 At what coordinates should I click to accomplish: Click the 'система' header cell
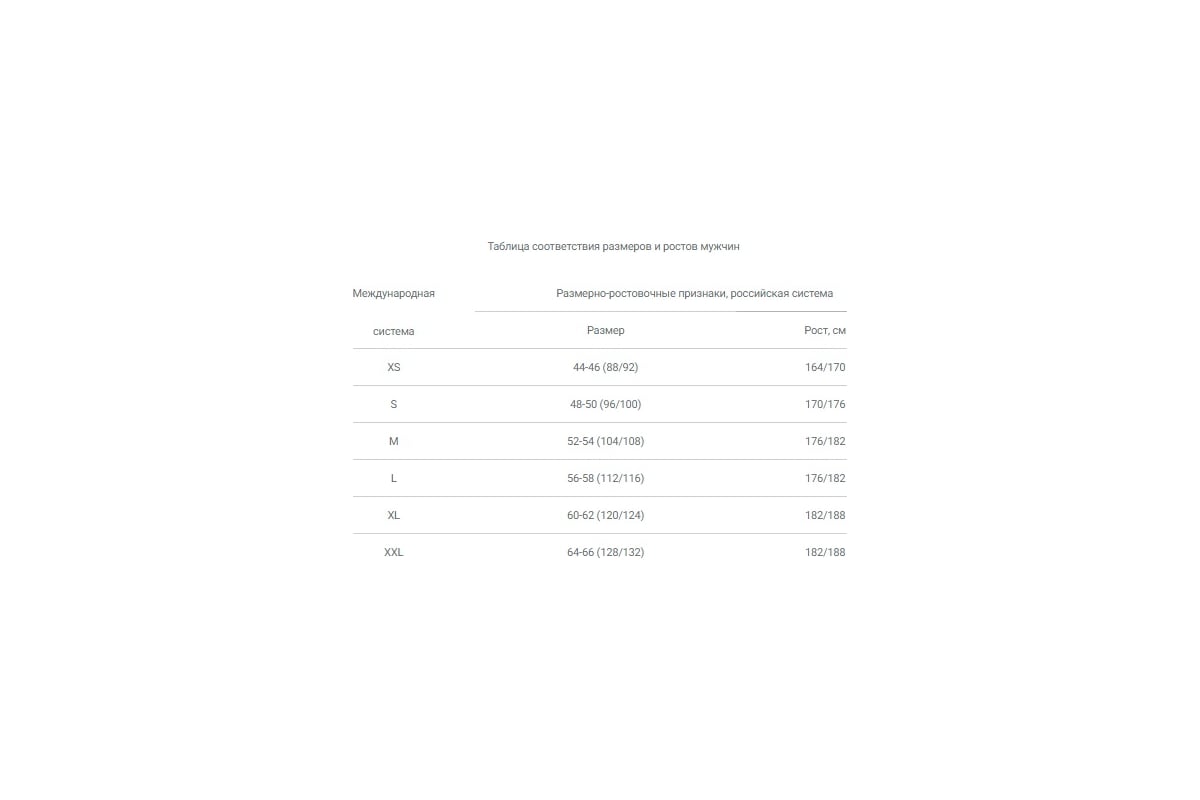point(393,331)
